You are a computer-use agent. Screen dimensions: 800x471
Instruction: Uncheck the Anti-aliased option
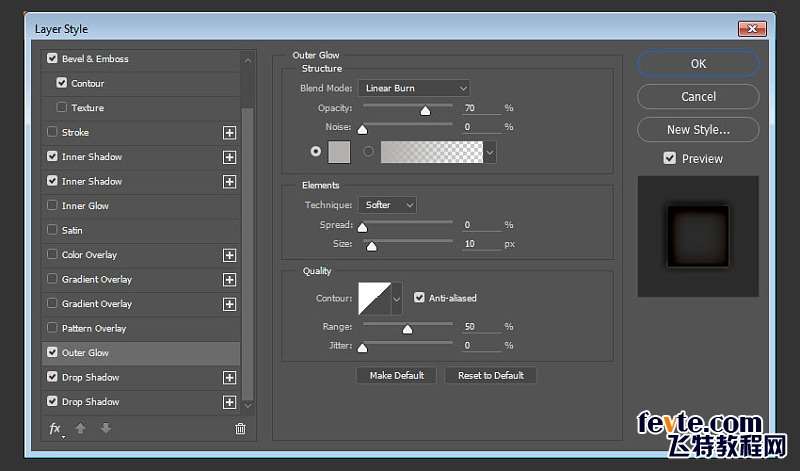pyautogui.click(x=419, y=298)
